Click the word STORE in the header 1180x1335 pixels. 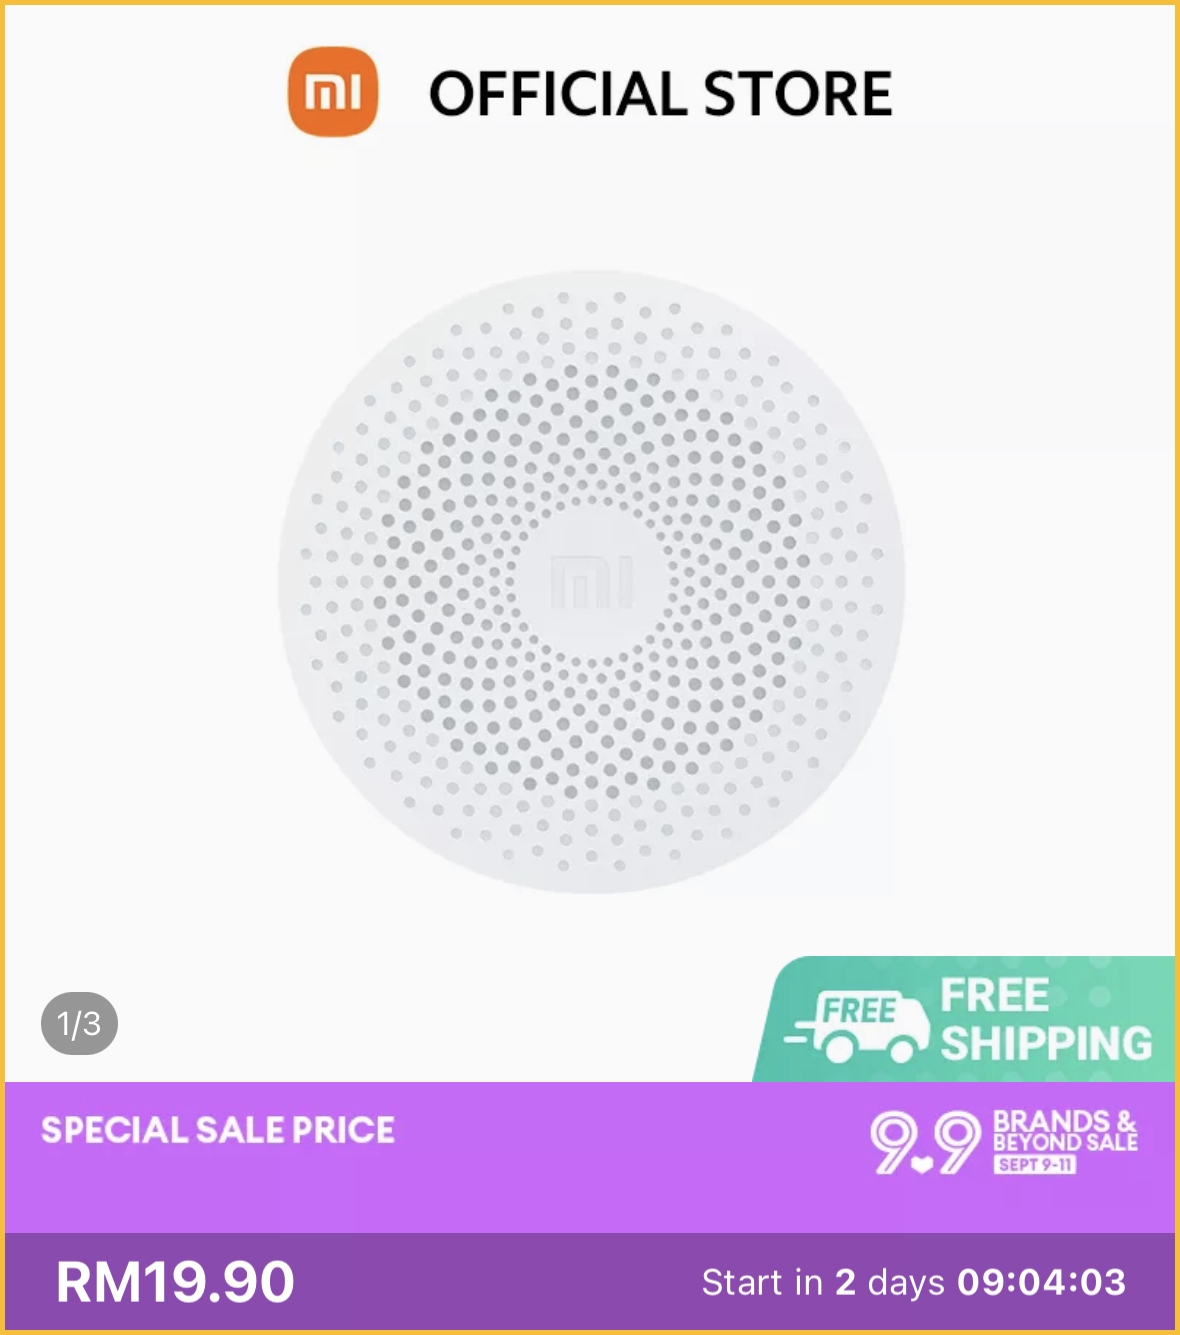(798, 94)
